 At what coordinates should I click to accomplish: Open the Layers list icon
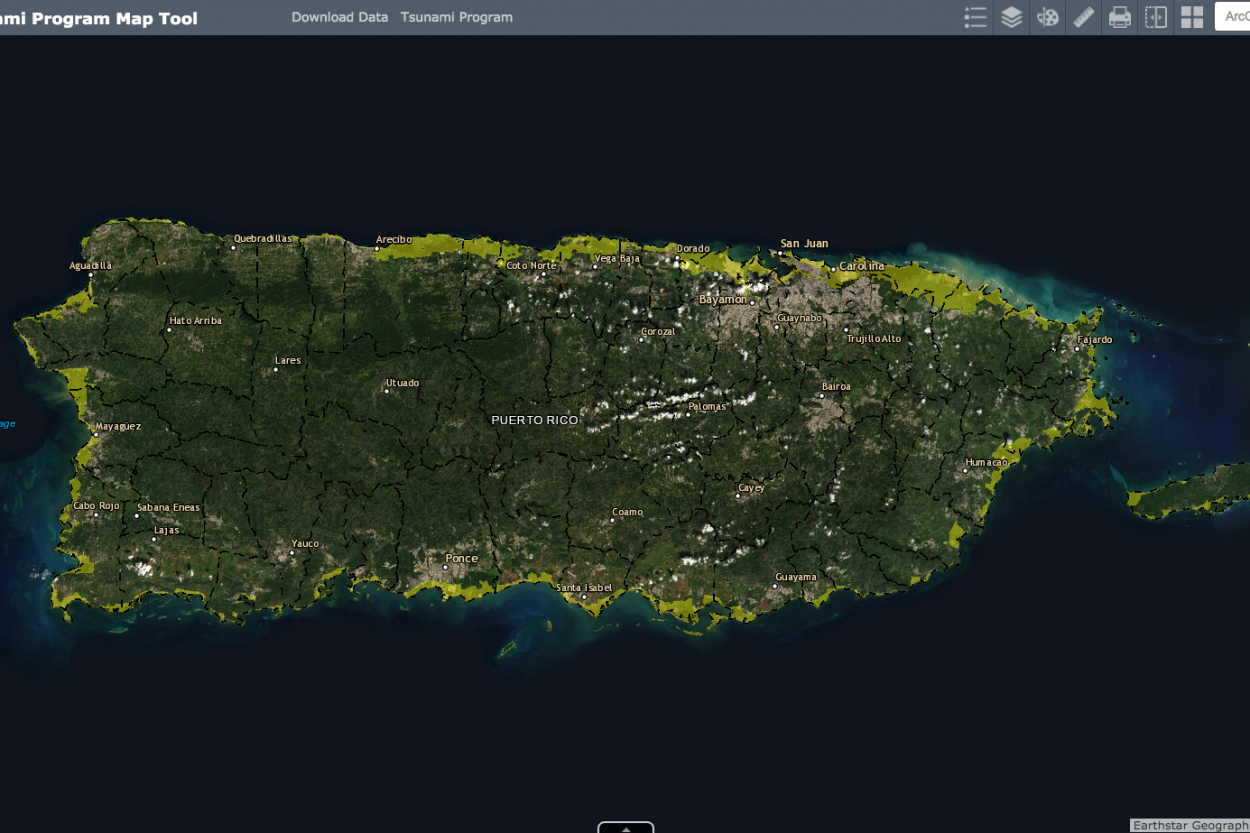(1011, 17)
